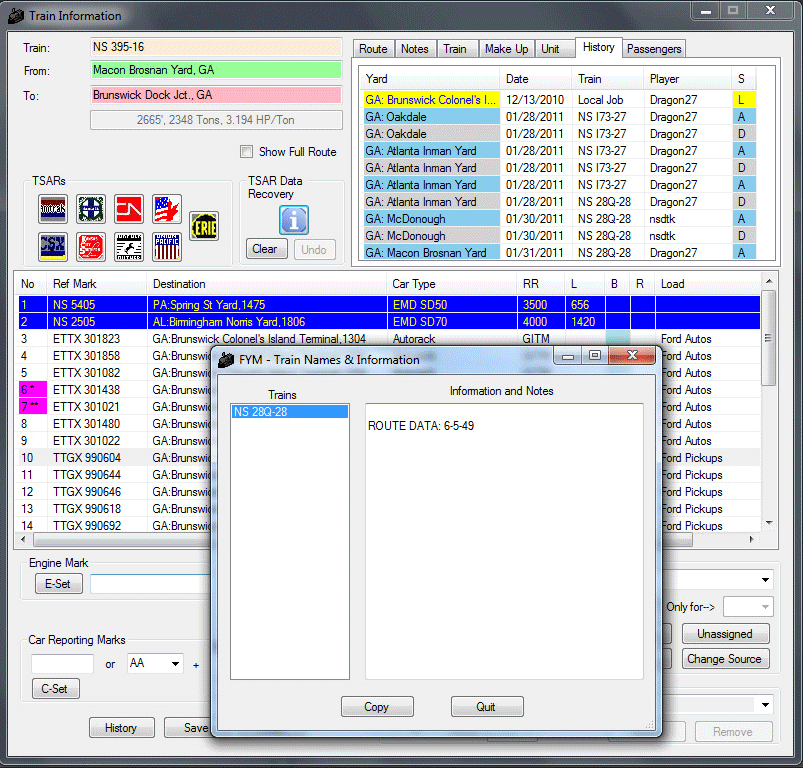
Task: Click the Remove button
Action: point(733,732)
